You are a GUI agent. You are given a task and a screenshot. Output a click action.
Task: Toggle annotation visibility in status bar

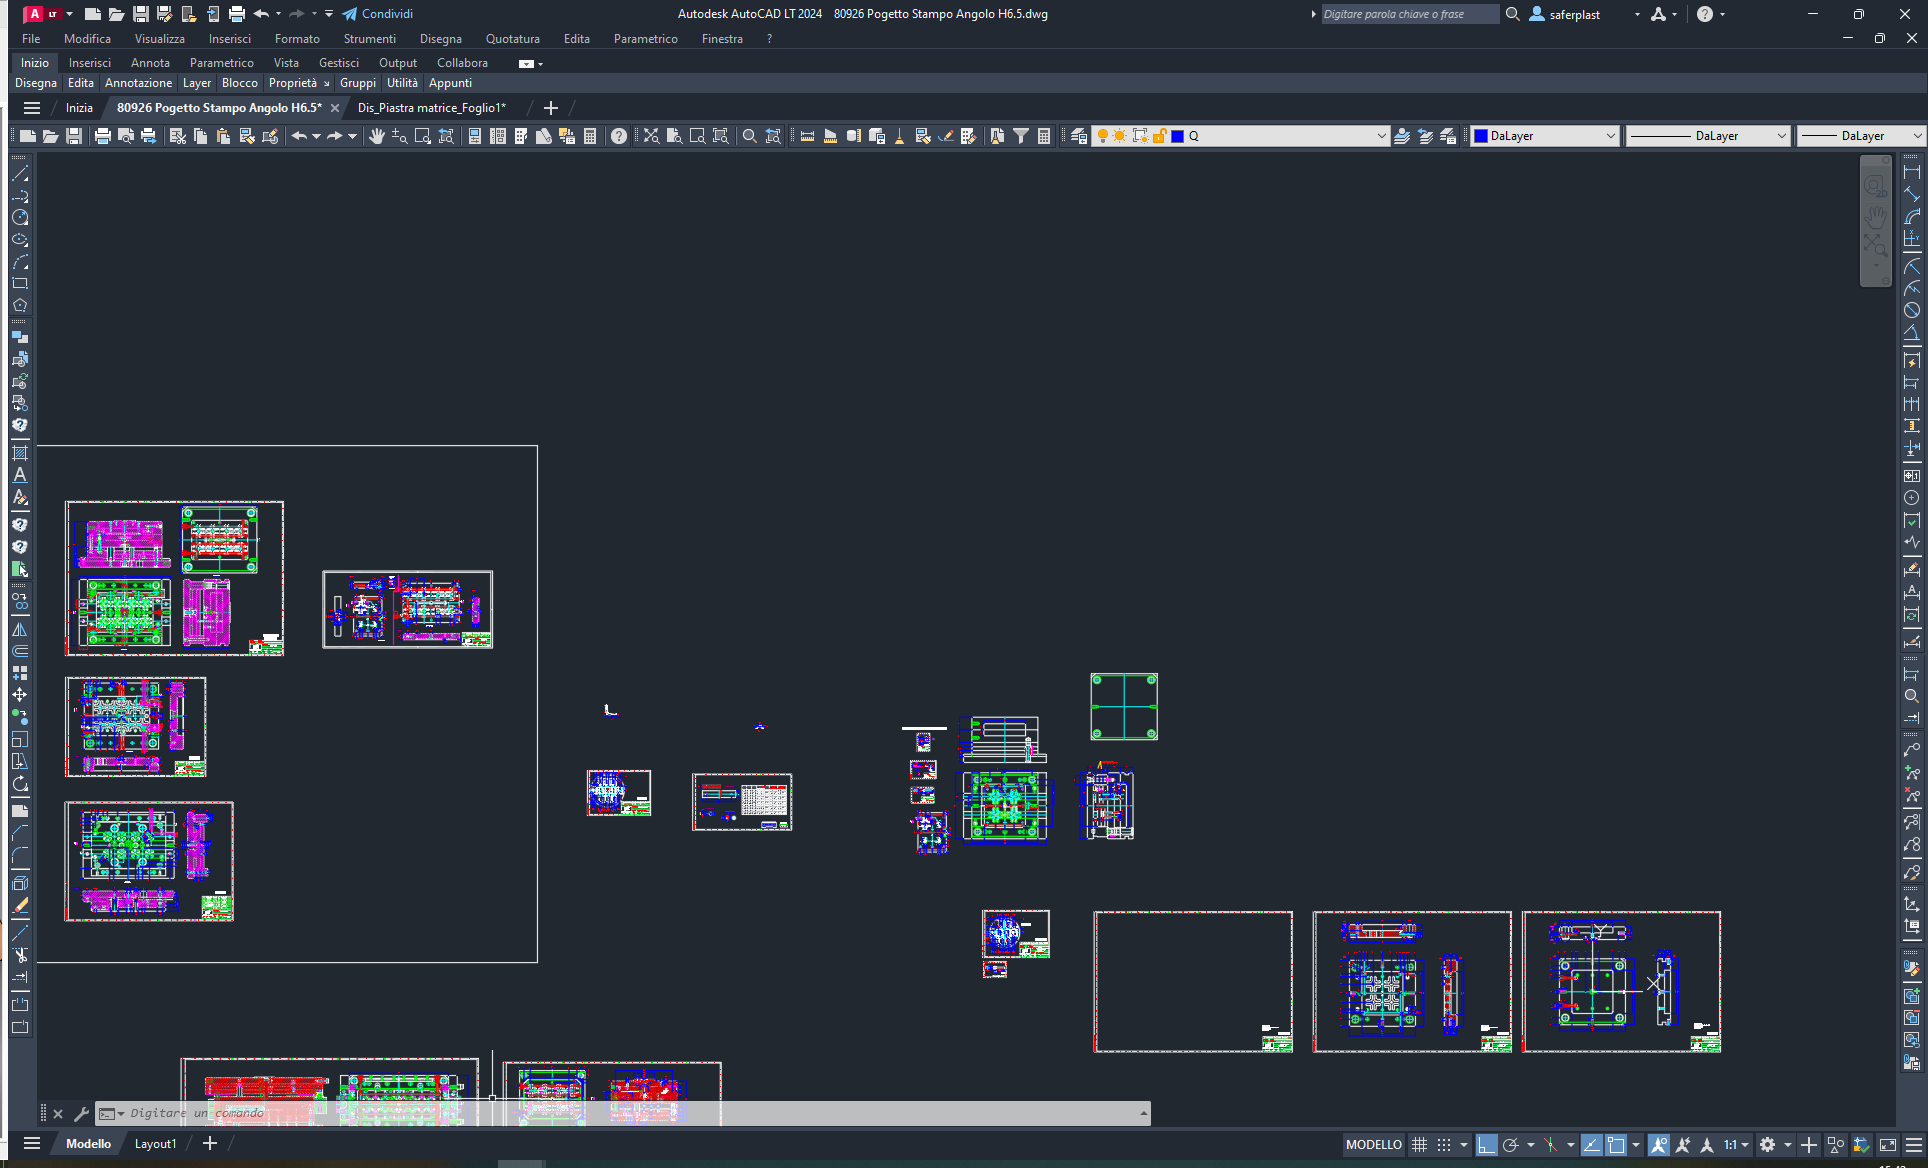(1659, 1145)
